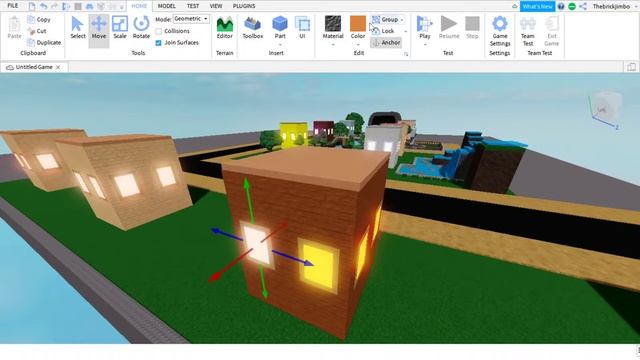Open the UI insert tool
640x360 pixels.
[x=302, y=28]
